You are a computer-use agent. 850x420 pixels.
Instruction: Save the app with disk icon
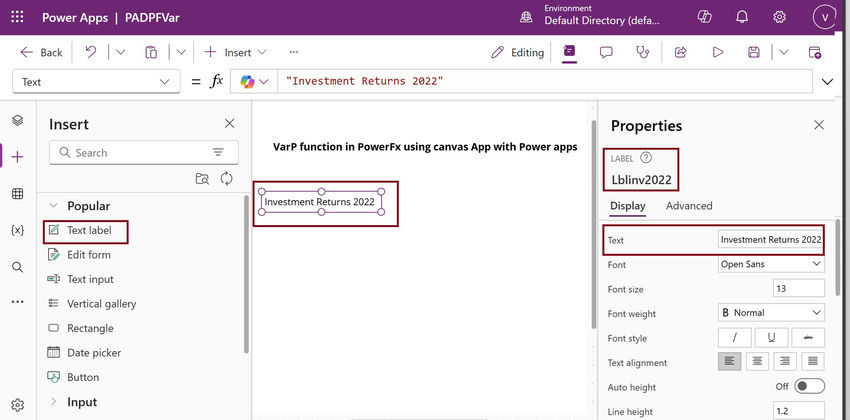click(754, 52)
